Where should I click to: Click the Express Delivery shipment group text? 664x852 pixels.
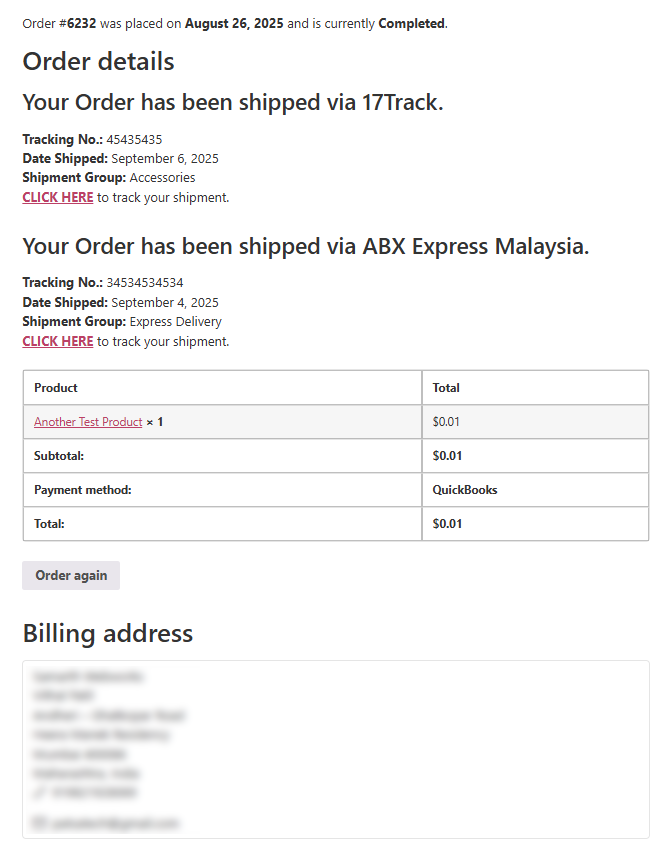(x=176, y=322)
